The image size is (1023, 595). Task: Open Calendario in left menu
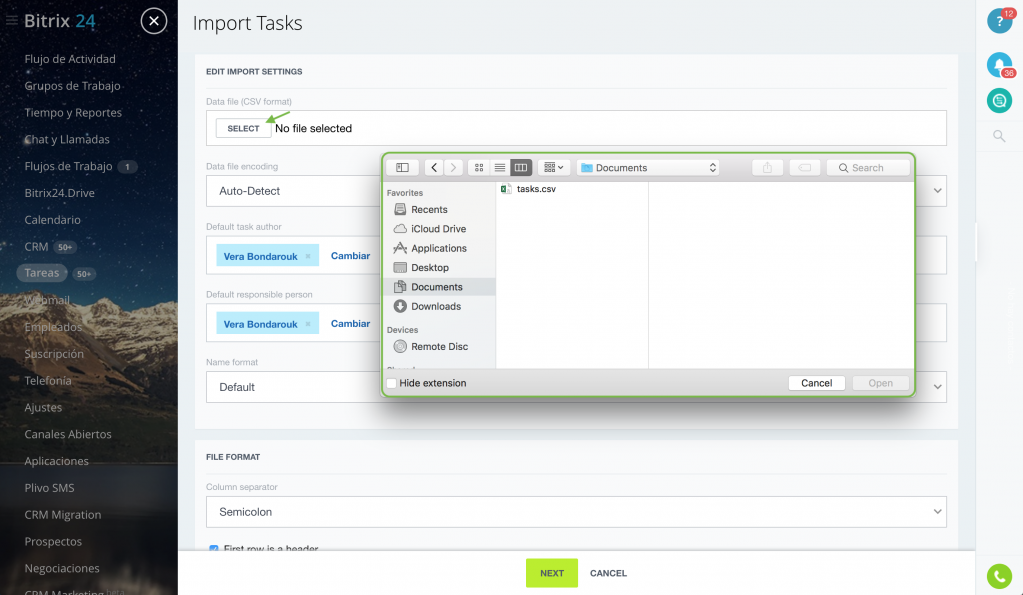point(52,220)
